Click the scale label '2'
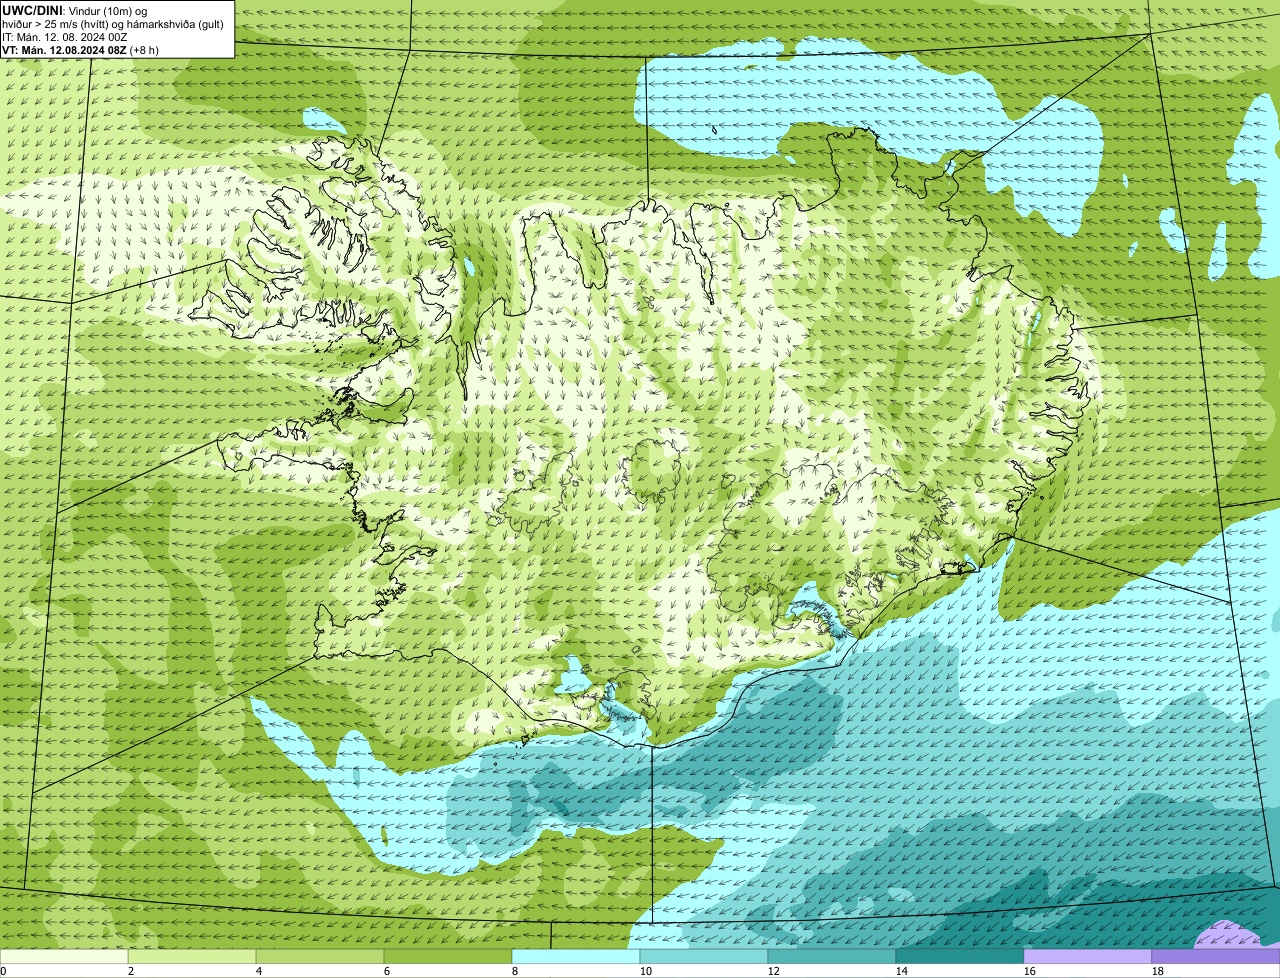The width and height of the screenshot is (1280, 978). 131,971
